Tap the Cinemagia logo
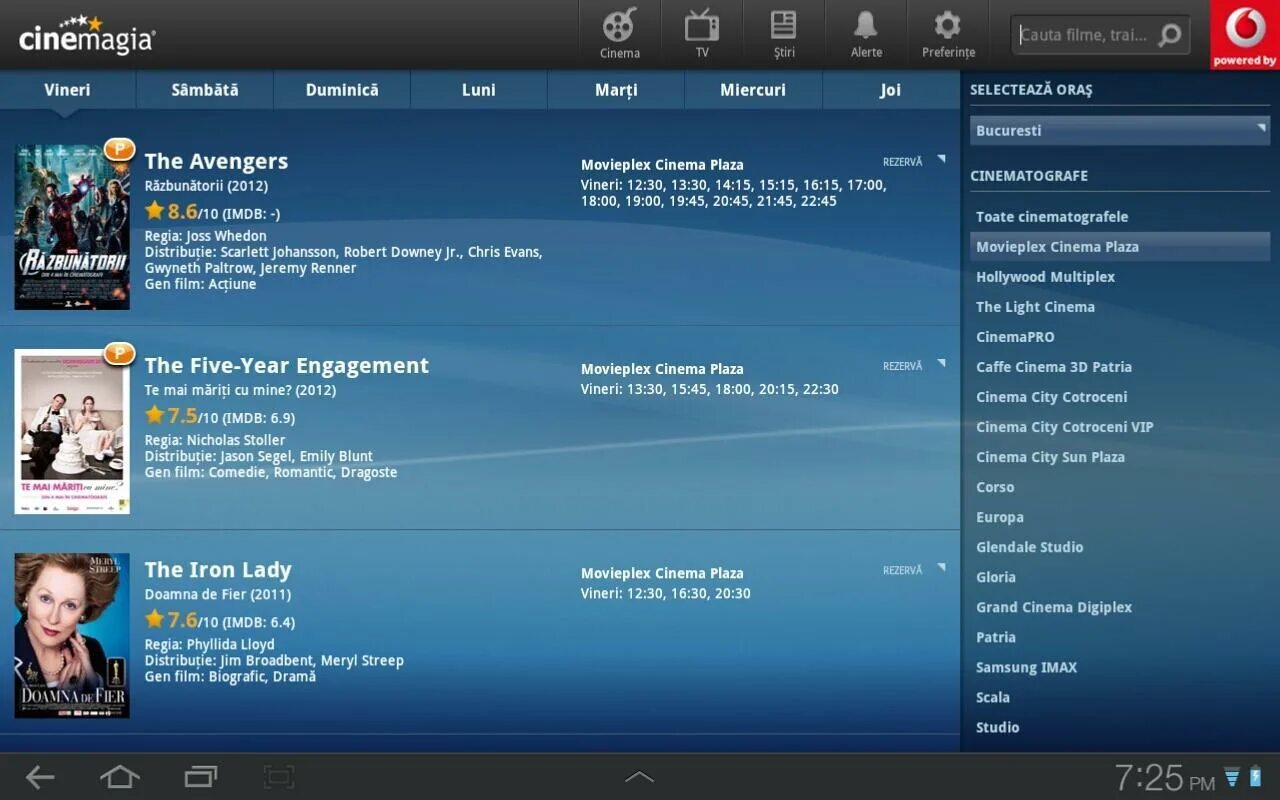The width and height of the screenshot is (1280, 800). click(x=87, y=35)
